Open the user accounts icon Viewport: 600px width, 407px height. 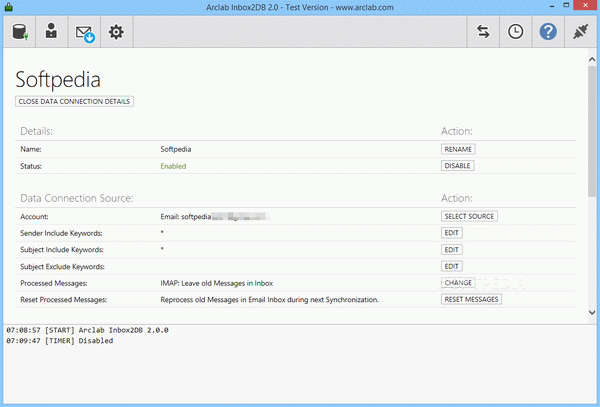pyautogui.click(x=52, y=32)
